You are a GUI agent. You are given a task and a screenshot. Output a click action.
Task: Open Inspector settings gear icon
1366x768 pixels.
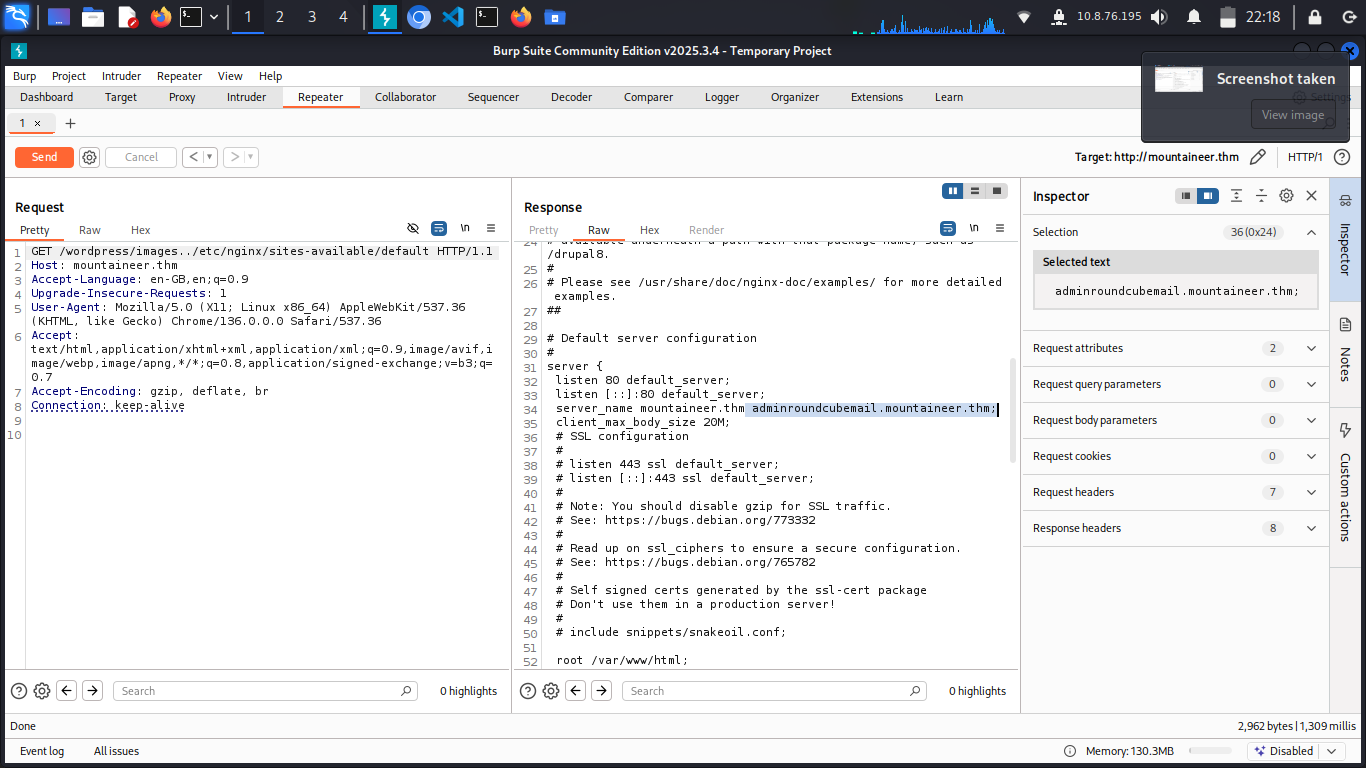coord(1286,196)
